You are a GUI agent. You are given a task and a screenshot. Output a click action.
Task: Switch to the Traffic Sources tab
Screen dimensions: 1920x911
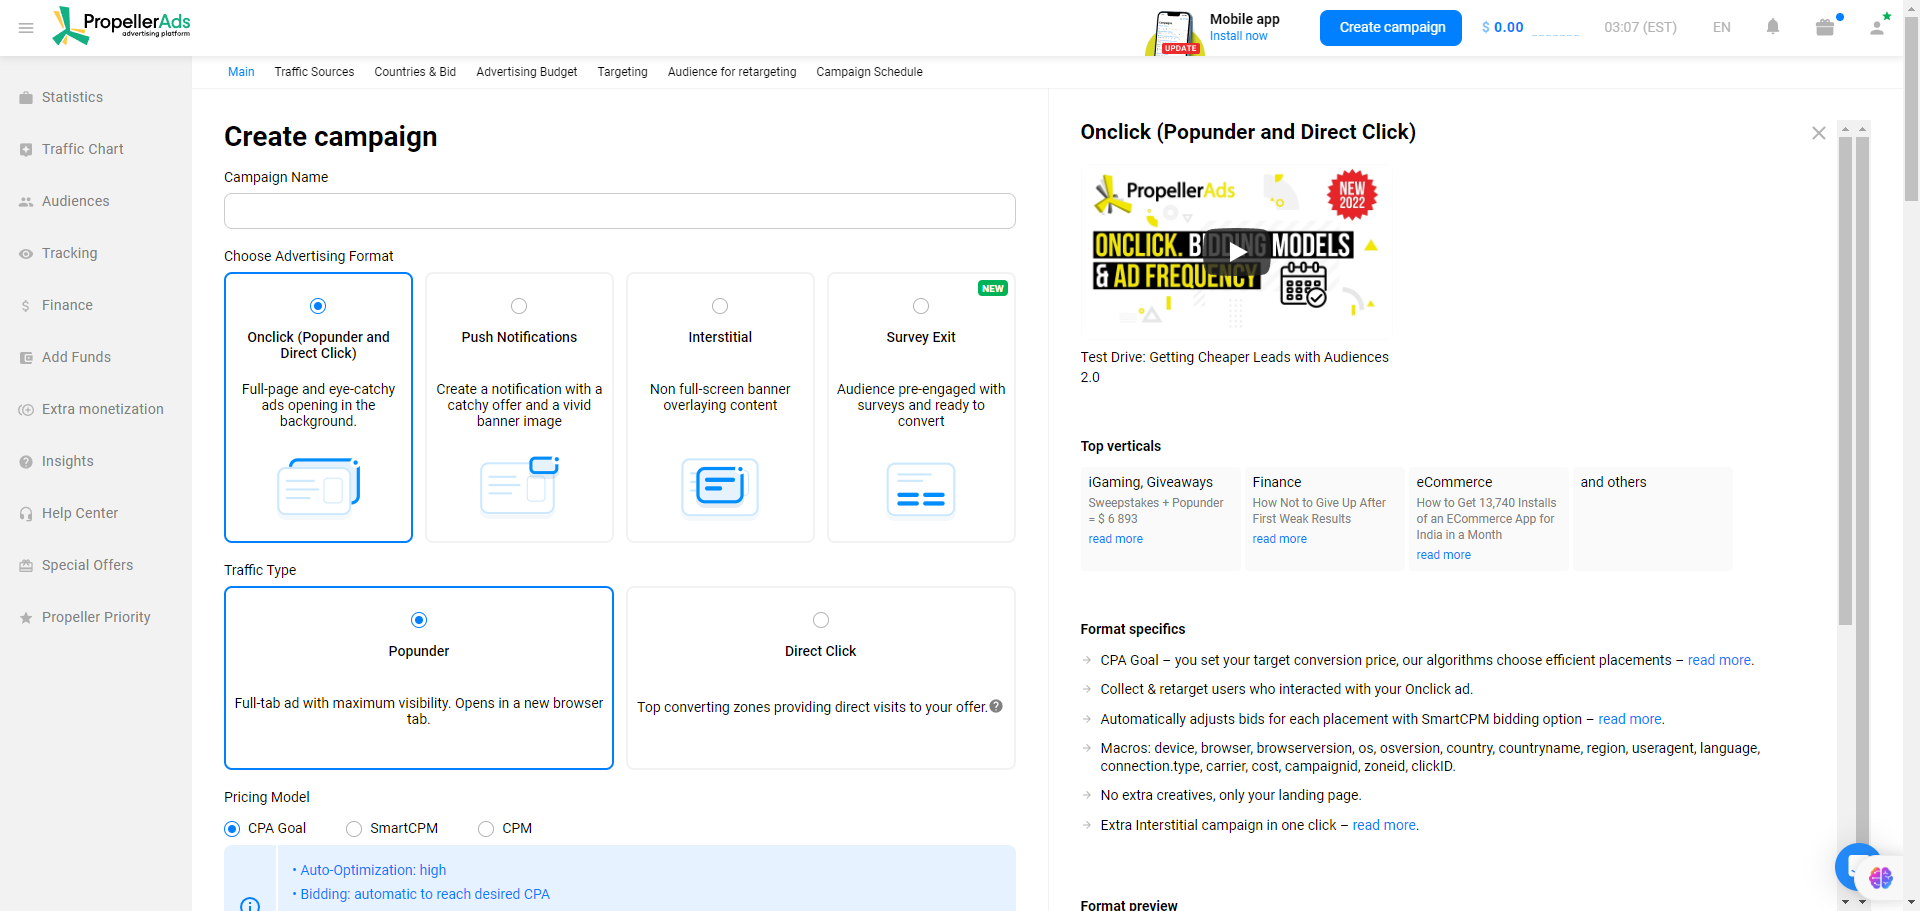[314, 71]
